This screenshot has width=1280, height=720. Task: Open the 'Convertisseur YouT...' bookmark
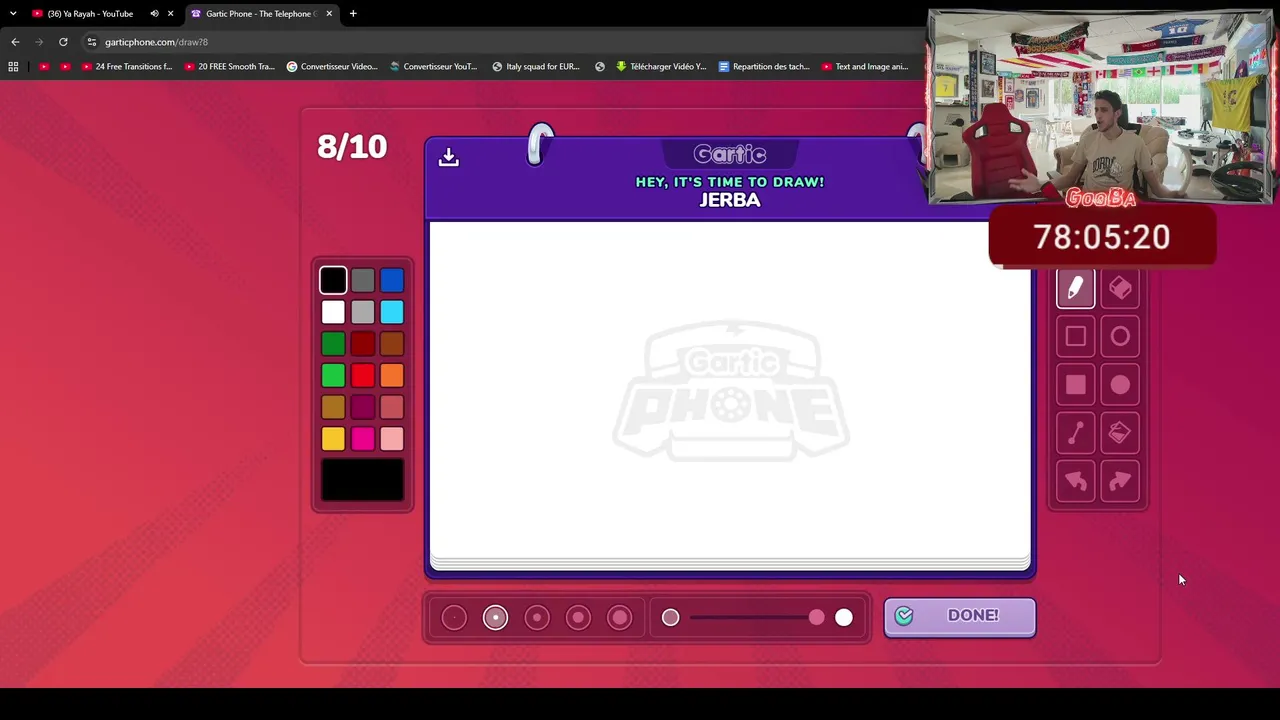click(433, 67)
